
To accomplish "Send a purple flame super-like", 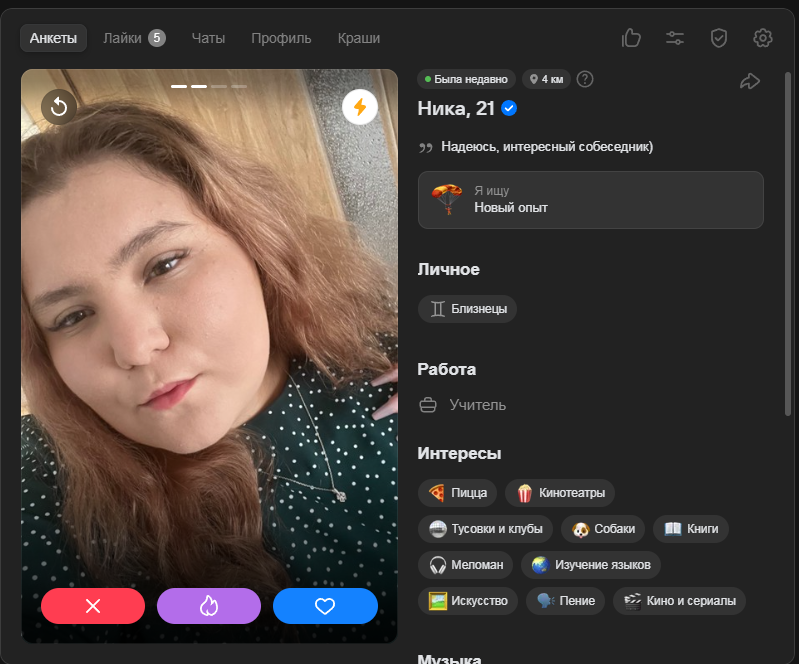I will click(x=209, y=606).
